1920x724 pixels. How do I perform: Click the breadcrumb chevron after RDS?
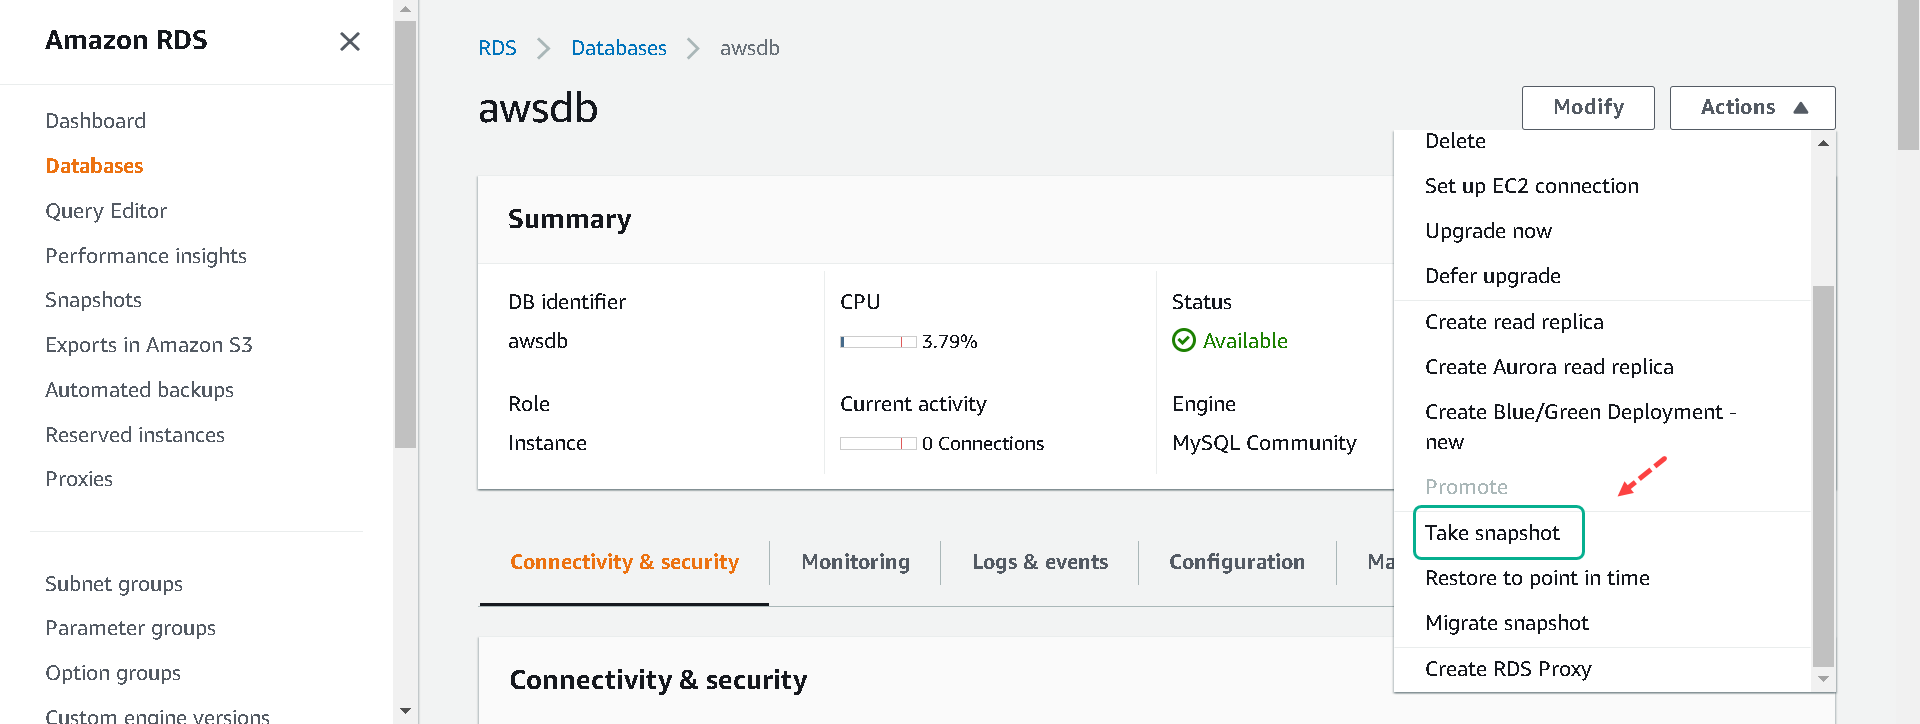coord(543,48)
